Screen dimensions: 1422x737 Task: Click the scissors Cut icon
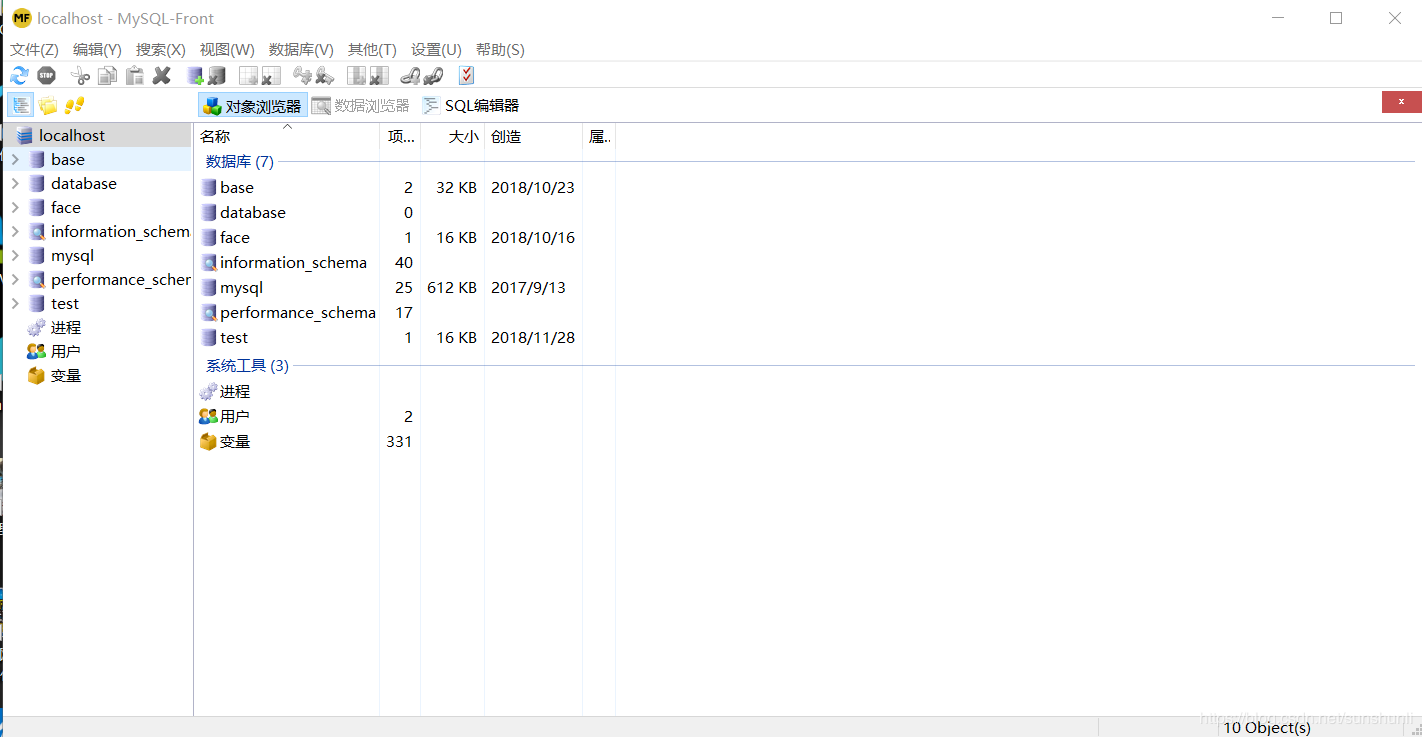(x=80, y=75)
